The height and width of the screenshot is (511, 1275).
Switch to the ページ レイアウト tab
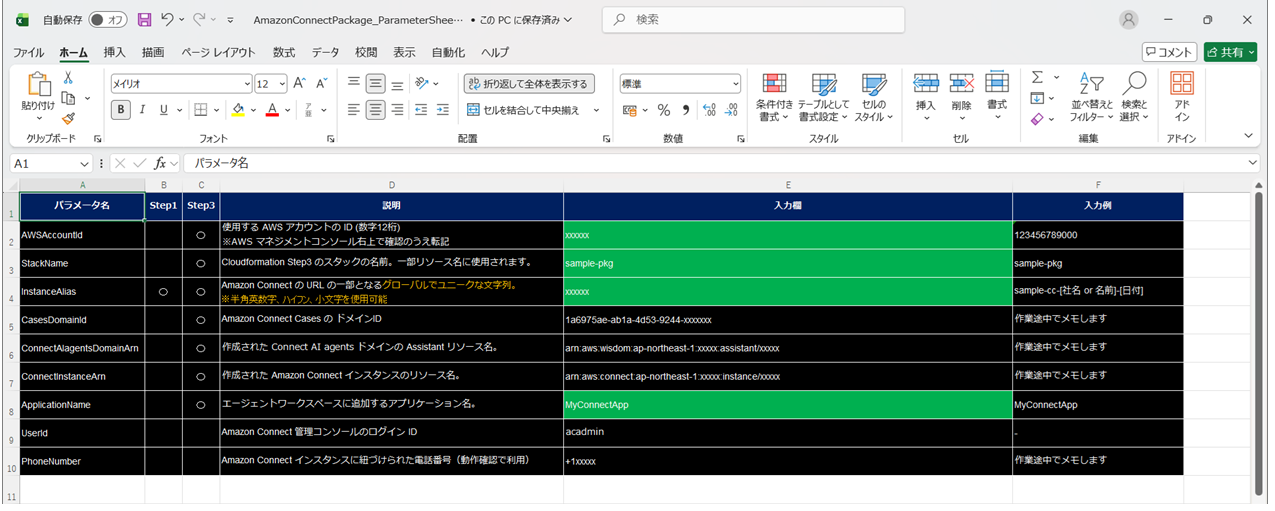218,52
